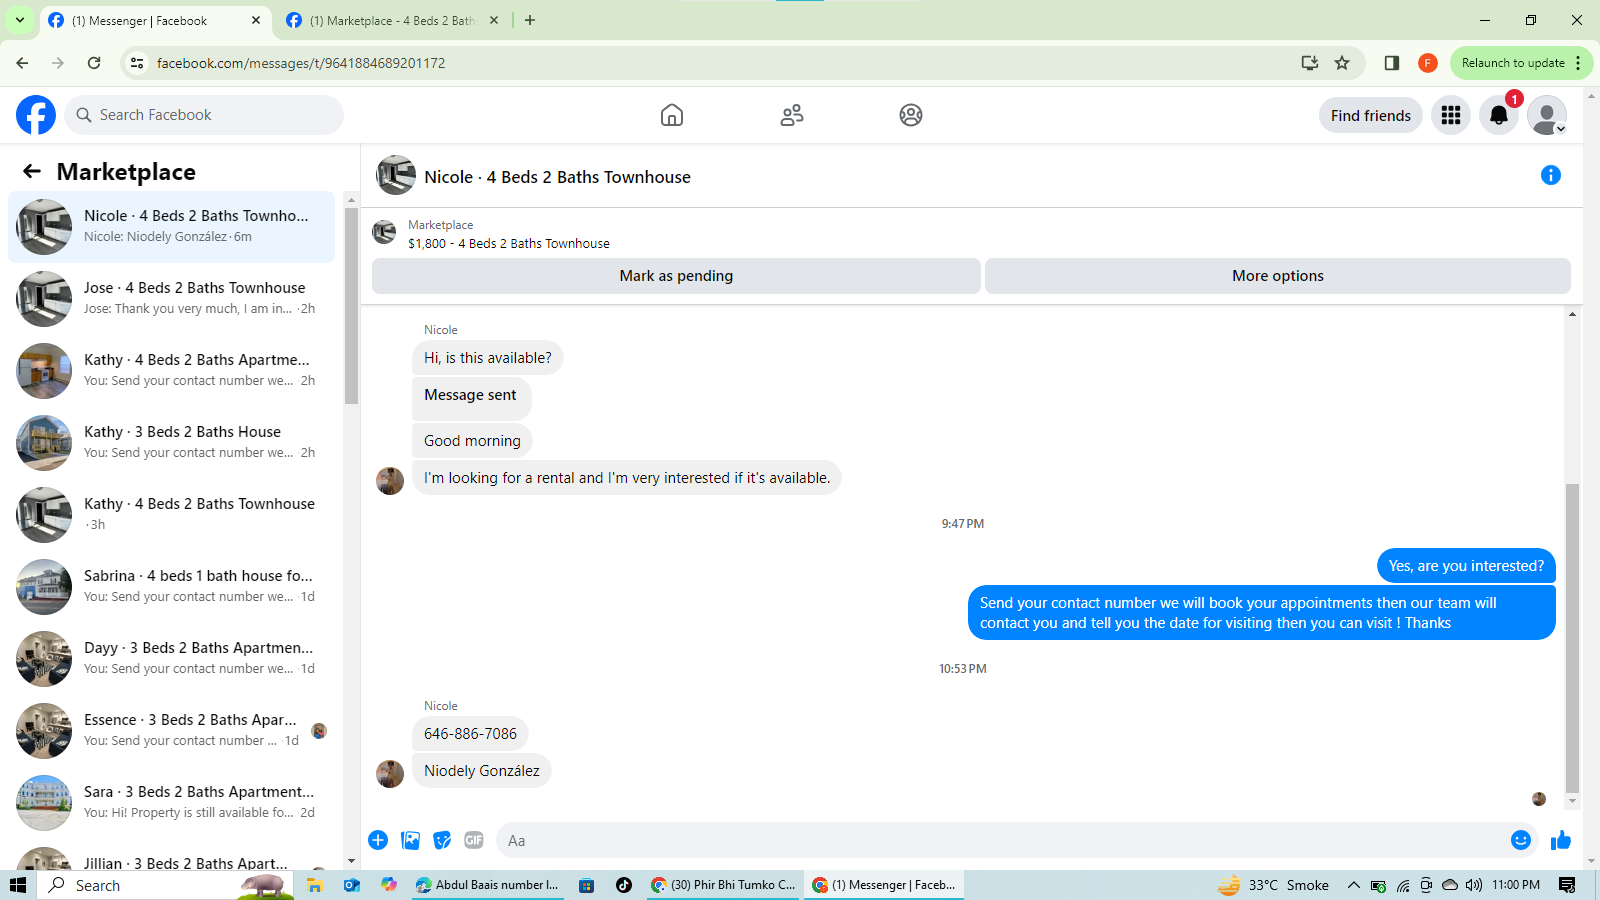Show hidden system tray icons
Viewport: 1600px width, 900px height.
point(1353,885)
